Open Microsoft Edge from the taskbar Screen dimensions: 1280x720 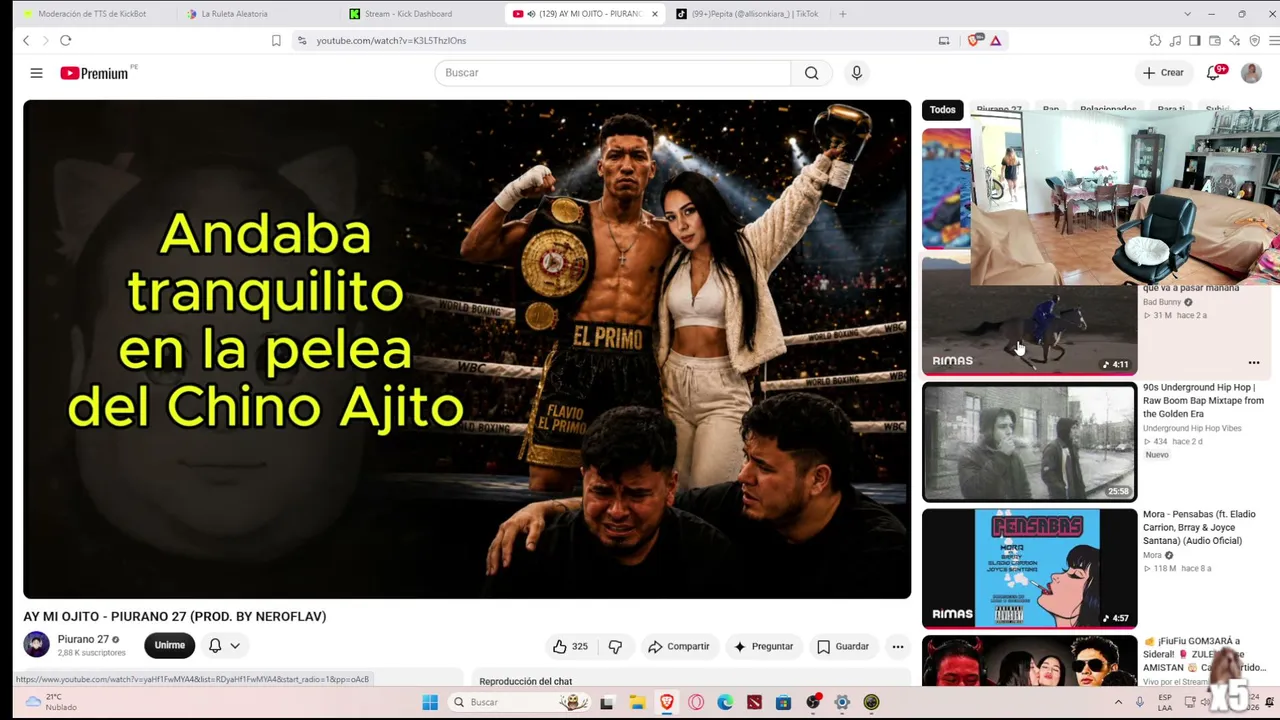(x=725, y=702)
